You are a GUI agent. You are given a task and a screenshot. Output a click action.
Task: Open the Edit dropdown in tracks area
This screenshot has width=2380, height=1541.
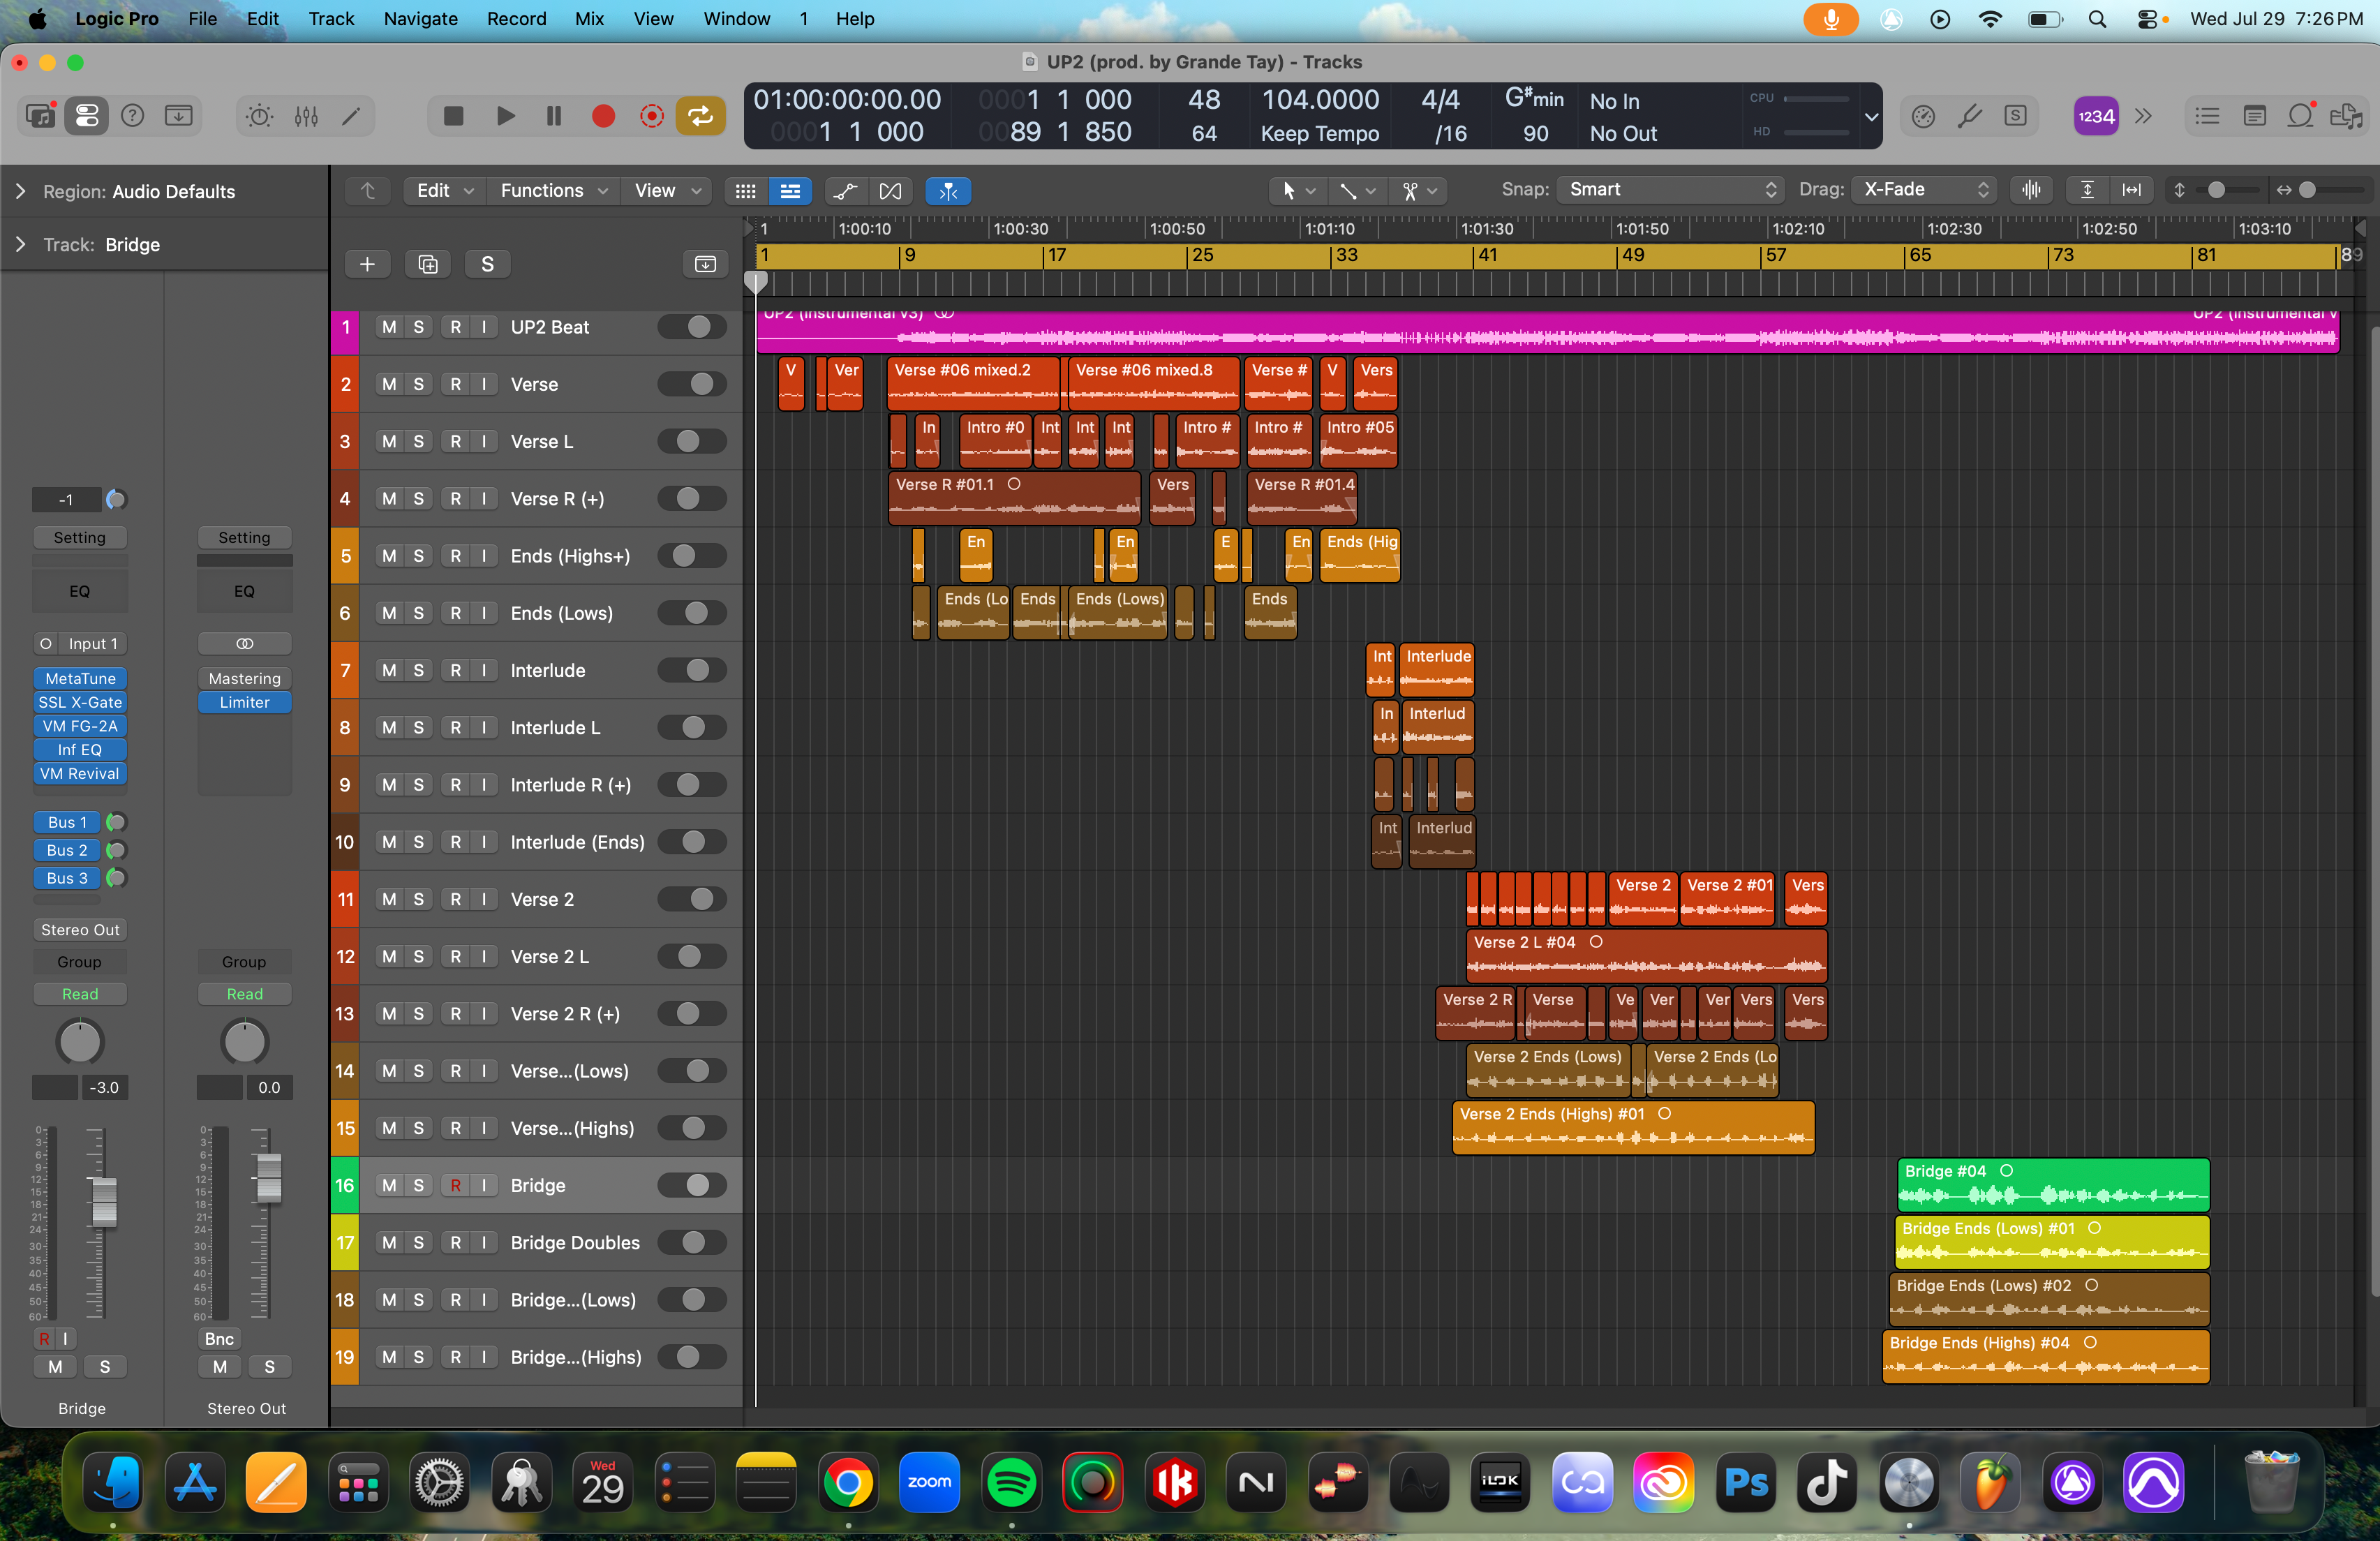445,190
